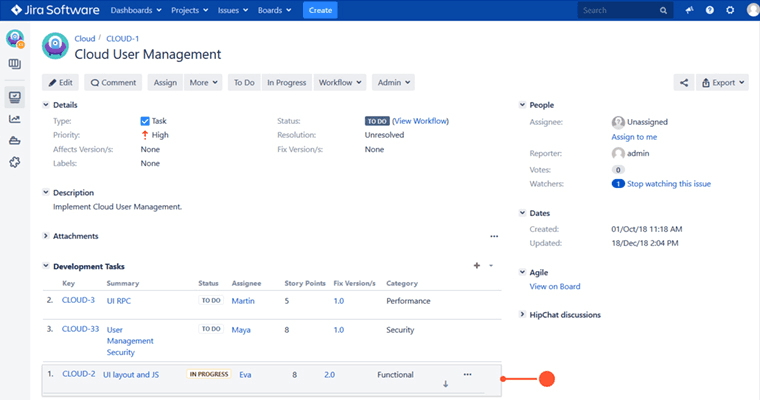Open the feedback megaphone icon
760x400 pixels.
[x=689, y=10]
